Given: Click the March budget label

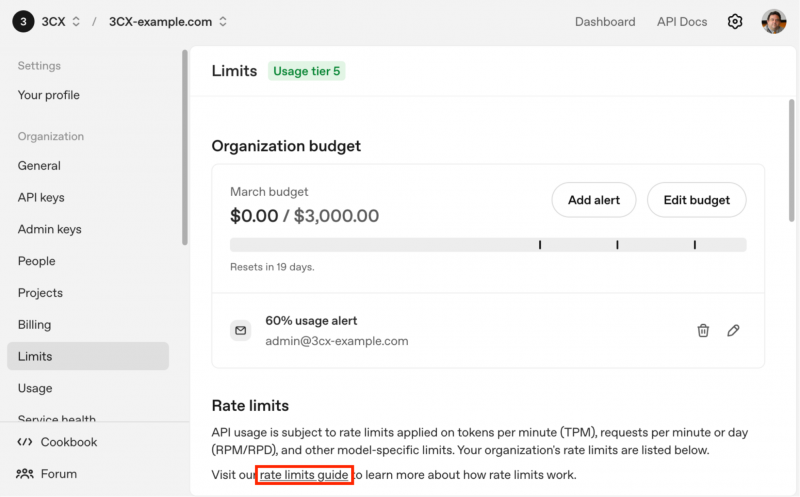Looking at the screenshot, I should (x=269, y=192).
